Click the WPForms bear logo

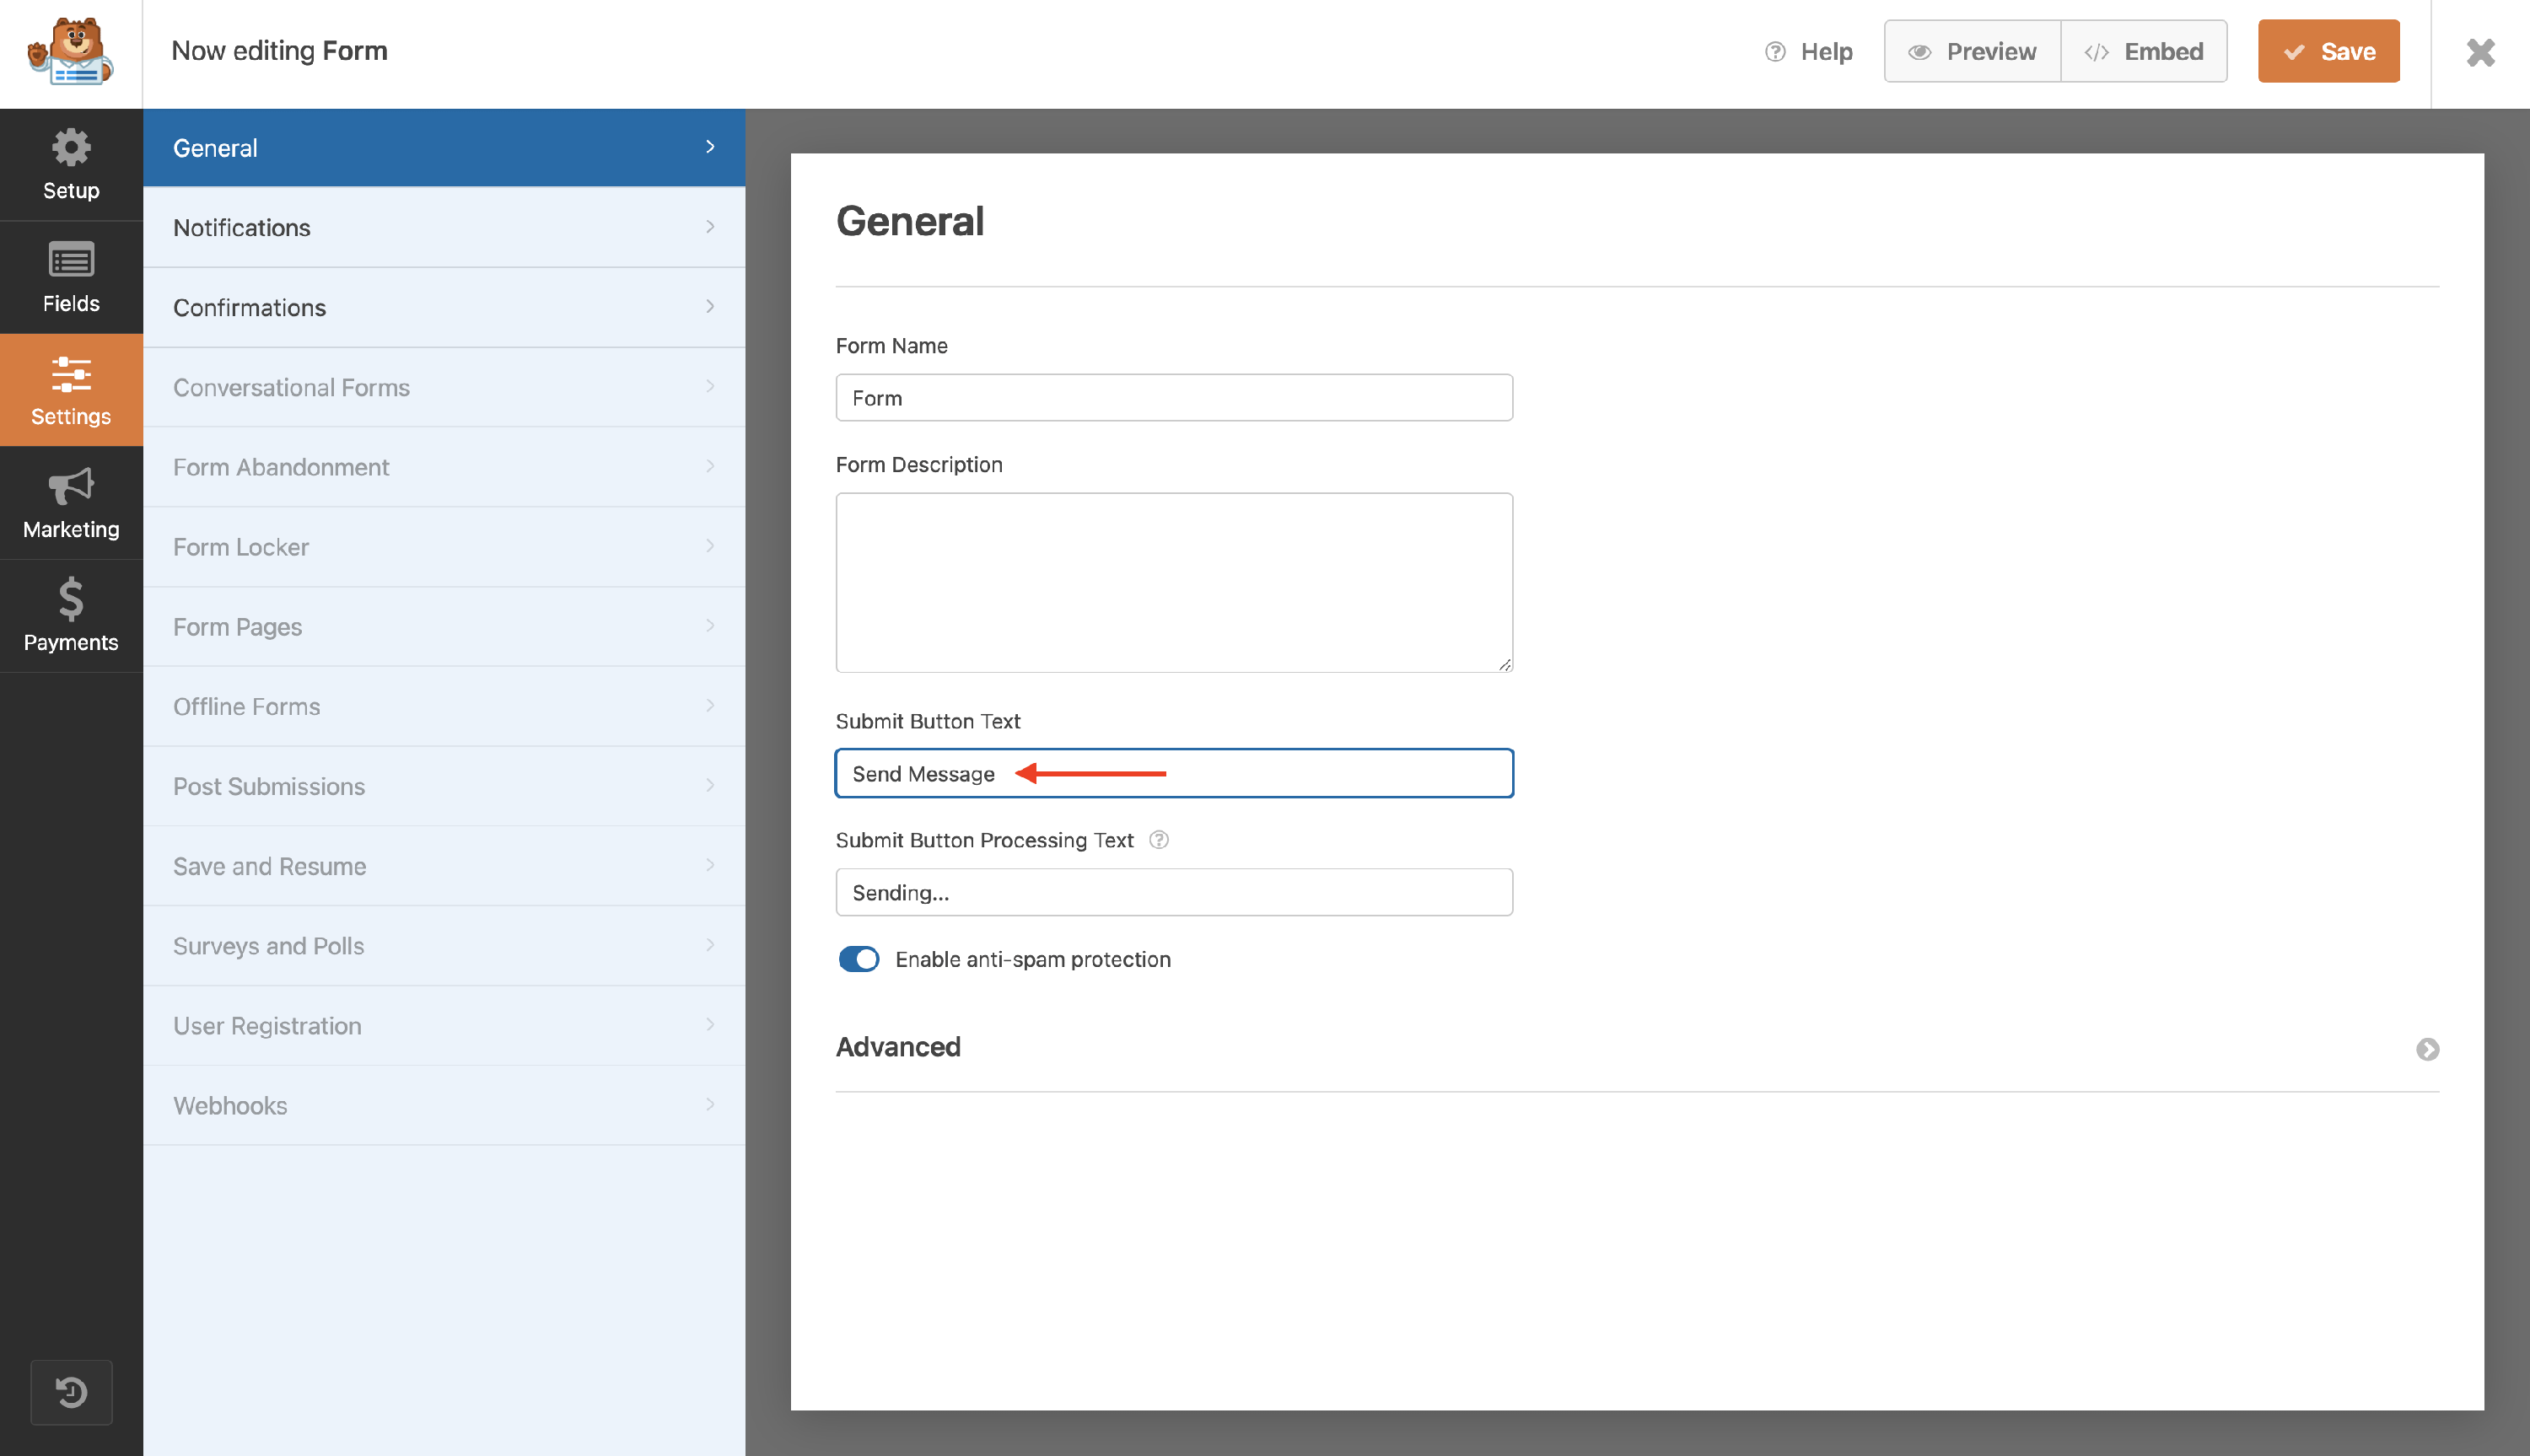coord(70,52)
